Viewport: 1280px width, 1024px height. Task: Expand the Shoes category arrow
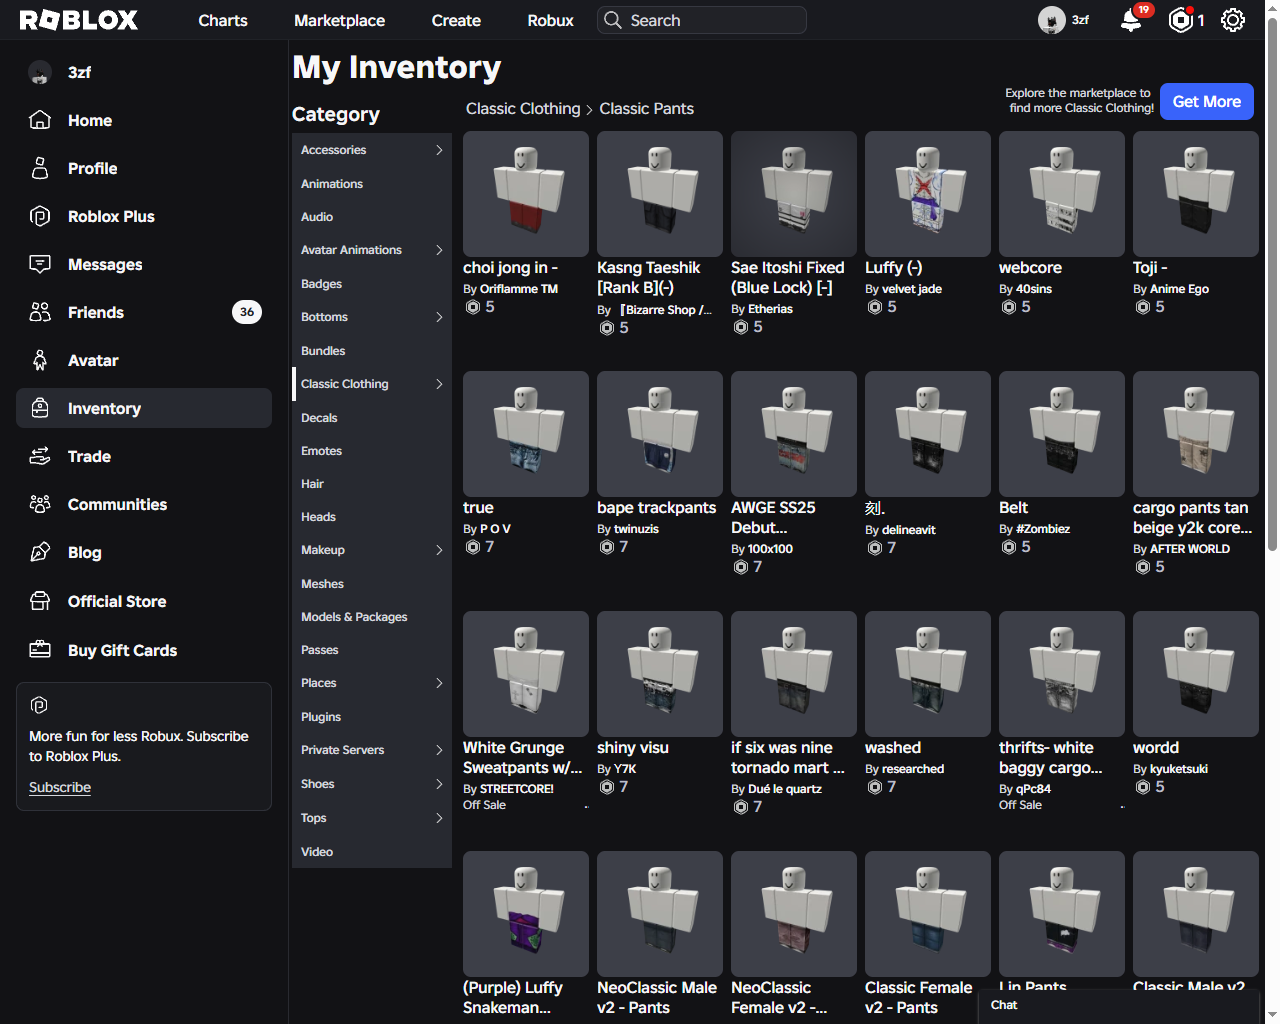click(439, 784)
